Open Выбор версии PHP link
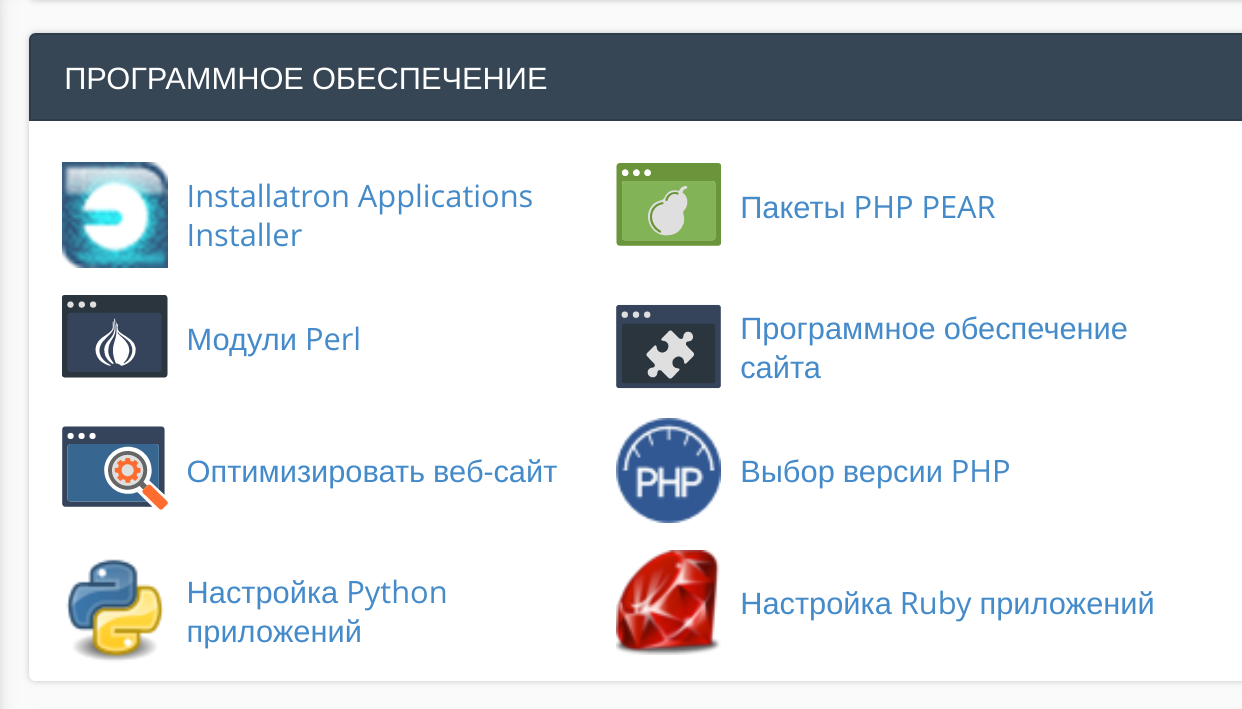This screenshot has height=709, width=1242. pos(875,471)
